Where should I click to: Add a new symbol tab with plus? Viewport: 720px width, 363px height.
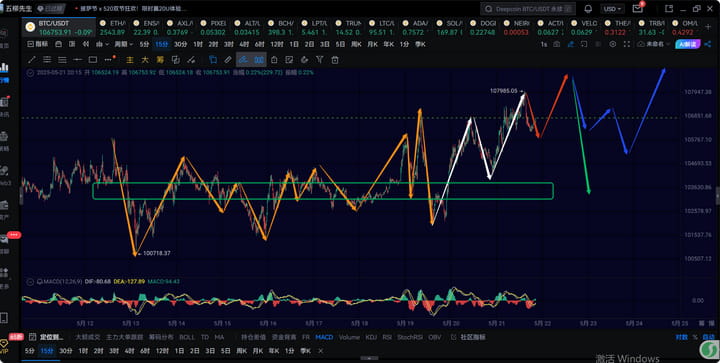click(708, 27)
